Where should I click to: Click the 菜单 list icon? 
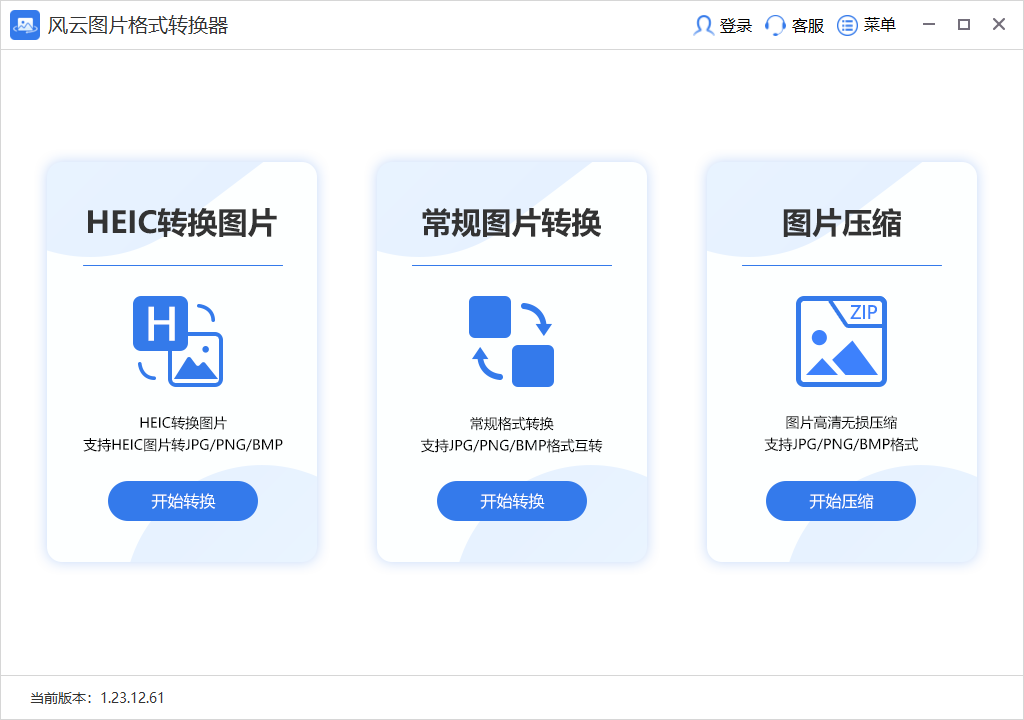pyautogui.click(x=845, y=25)
